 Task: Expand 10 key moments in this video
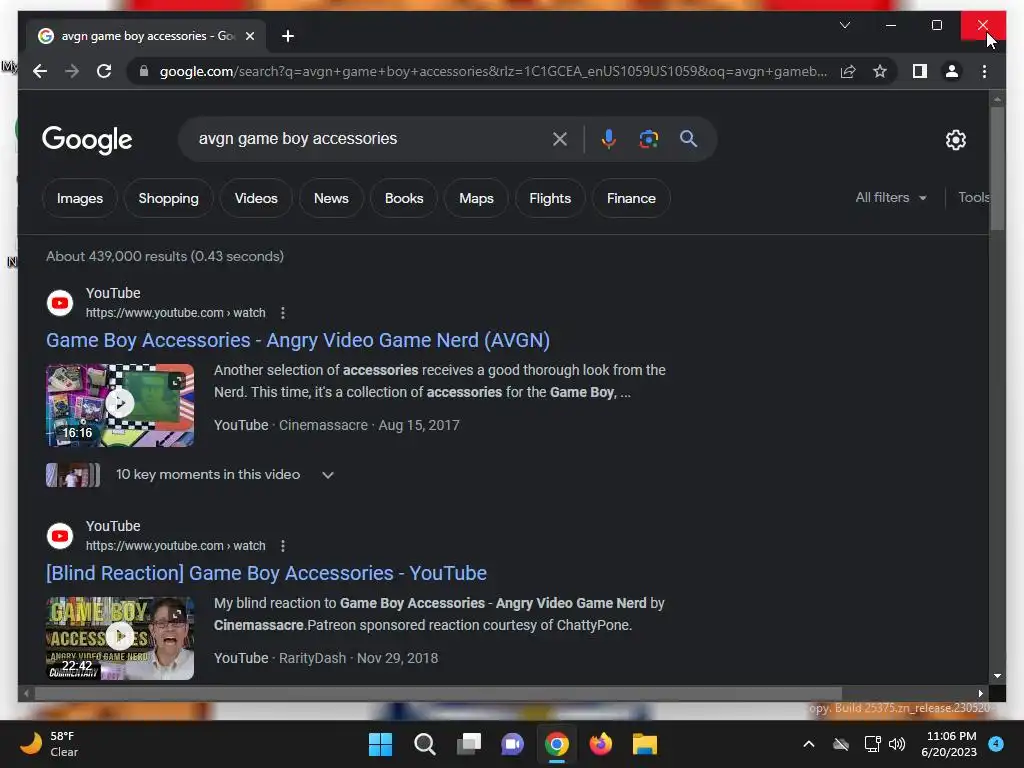328,475
